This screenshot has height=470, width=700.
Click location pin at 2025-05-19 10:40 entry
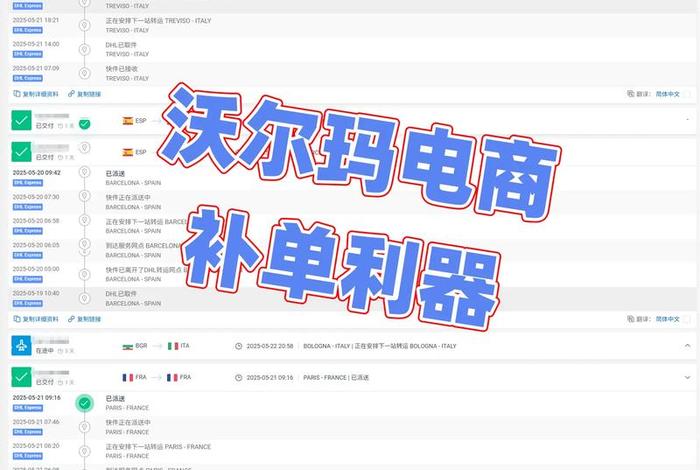coord(84,298)
